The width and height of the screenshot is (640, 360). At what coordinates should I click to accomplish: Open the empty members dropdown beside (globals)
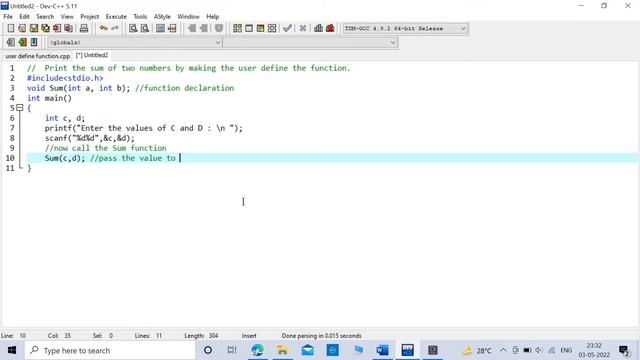point(310,42)
